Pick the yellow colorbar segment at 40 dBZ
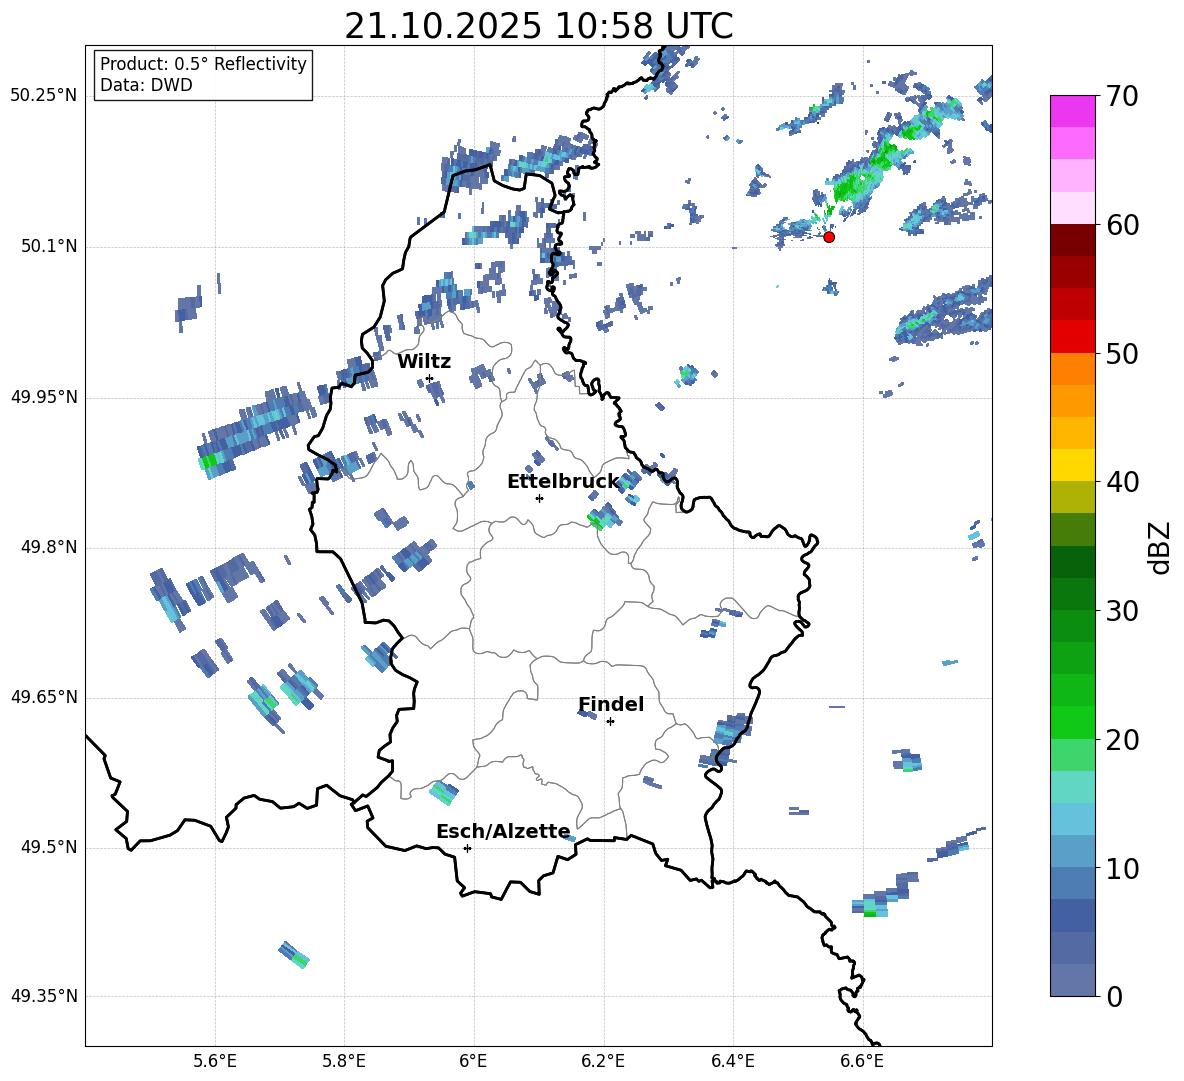1184x1081 pixels. 1073,465
